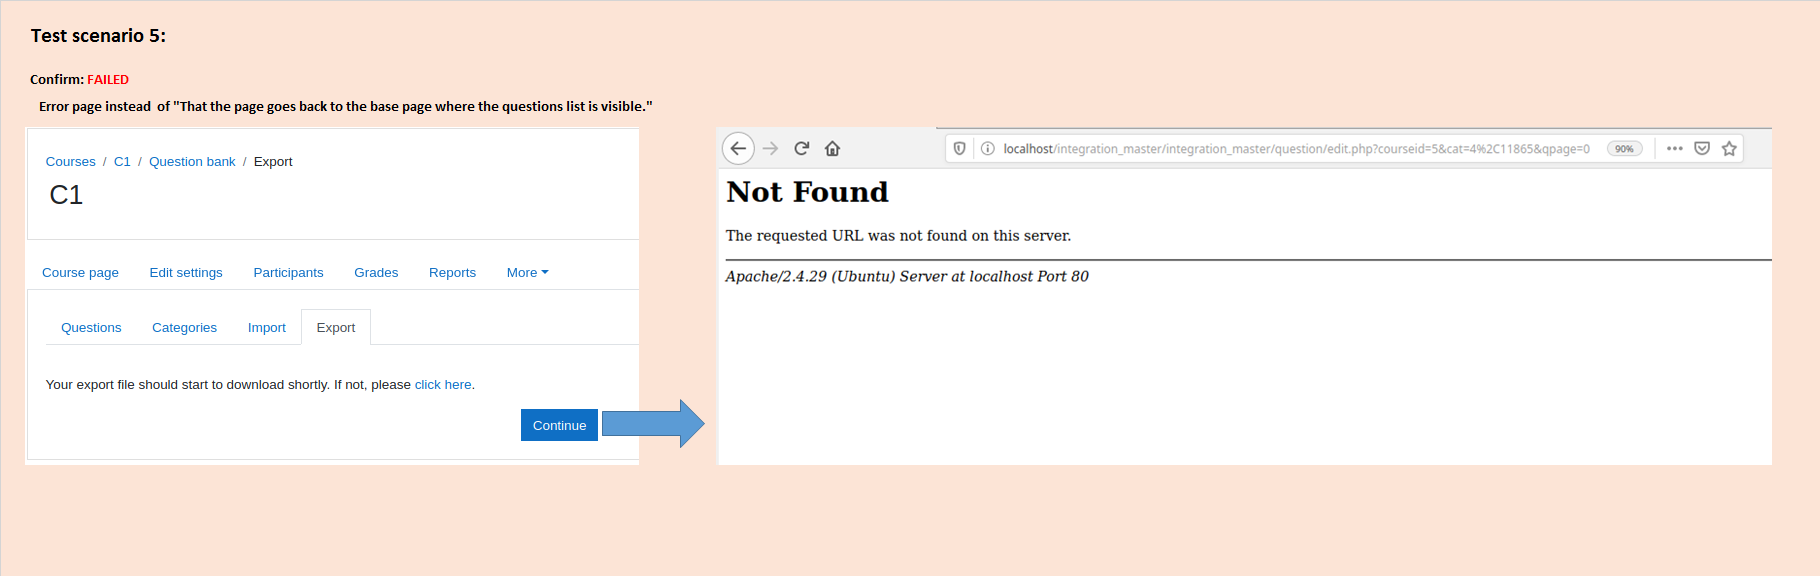Click the red FAILED status text
1820x576 pixels.
pos(108,79)
